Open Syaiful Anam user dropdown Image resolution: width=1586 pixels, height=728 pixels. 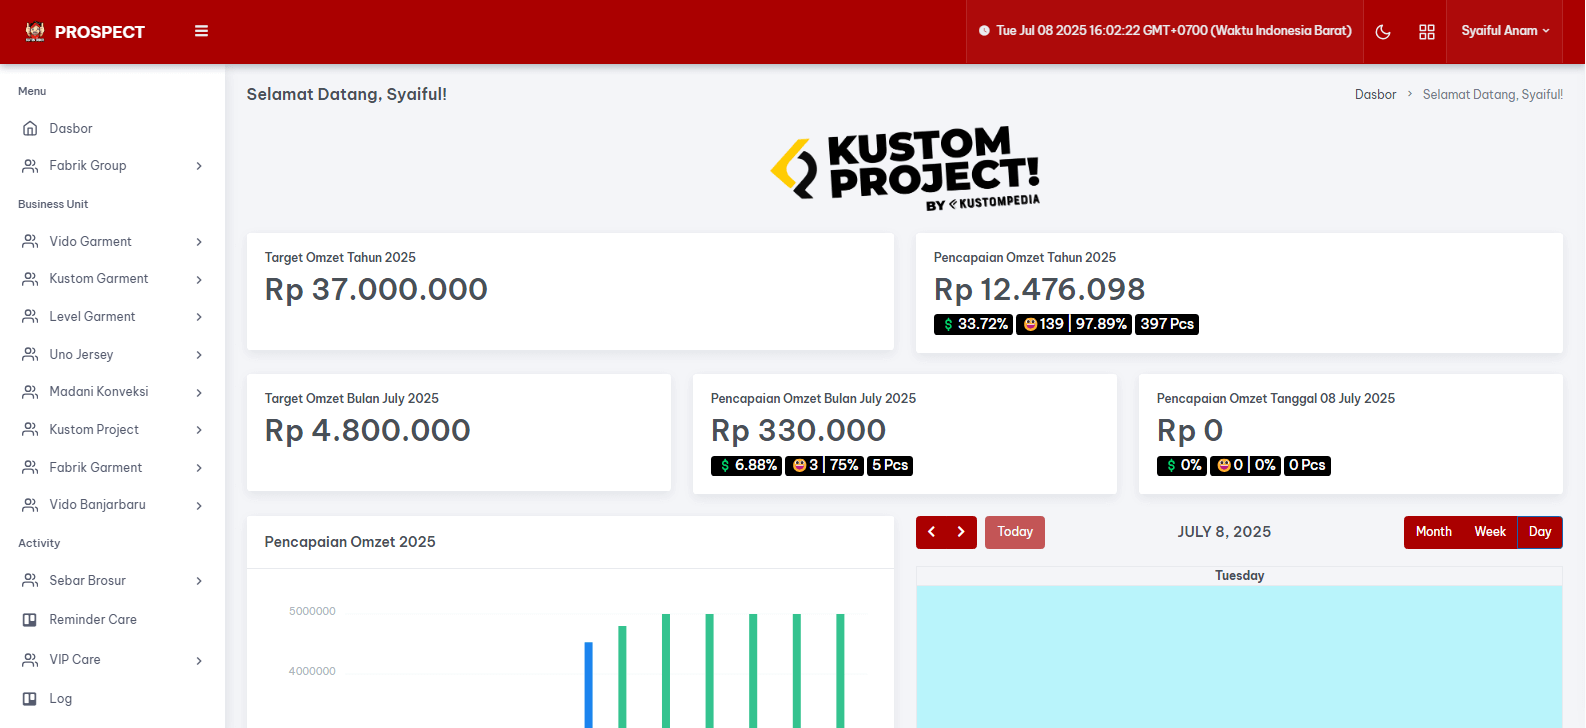pyautogui.click(x=1505, y=31)
